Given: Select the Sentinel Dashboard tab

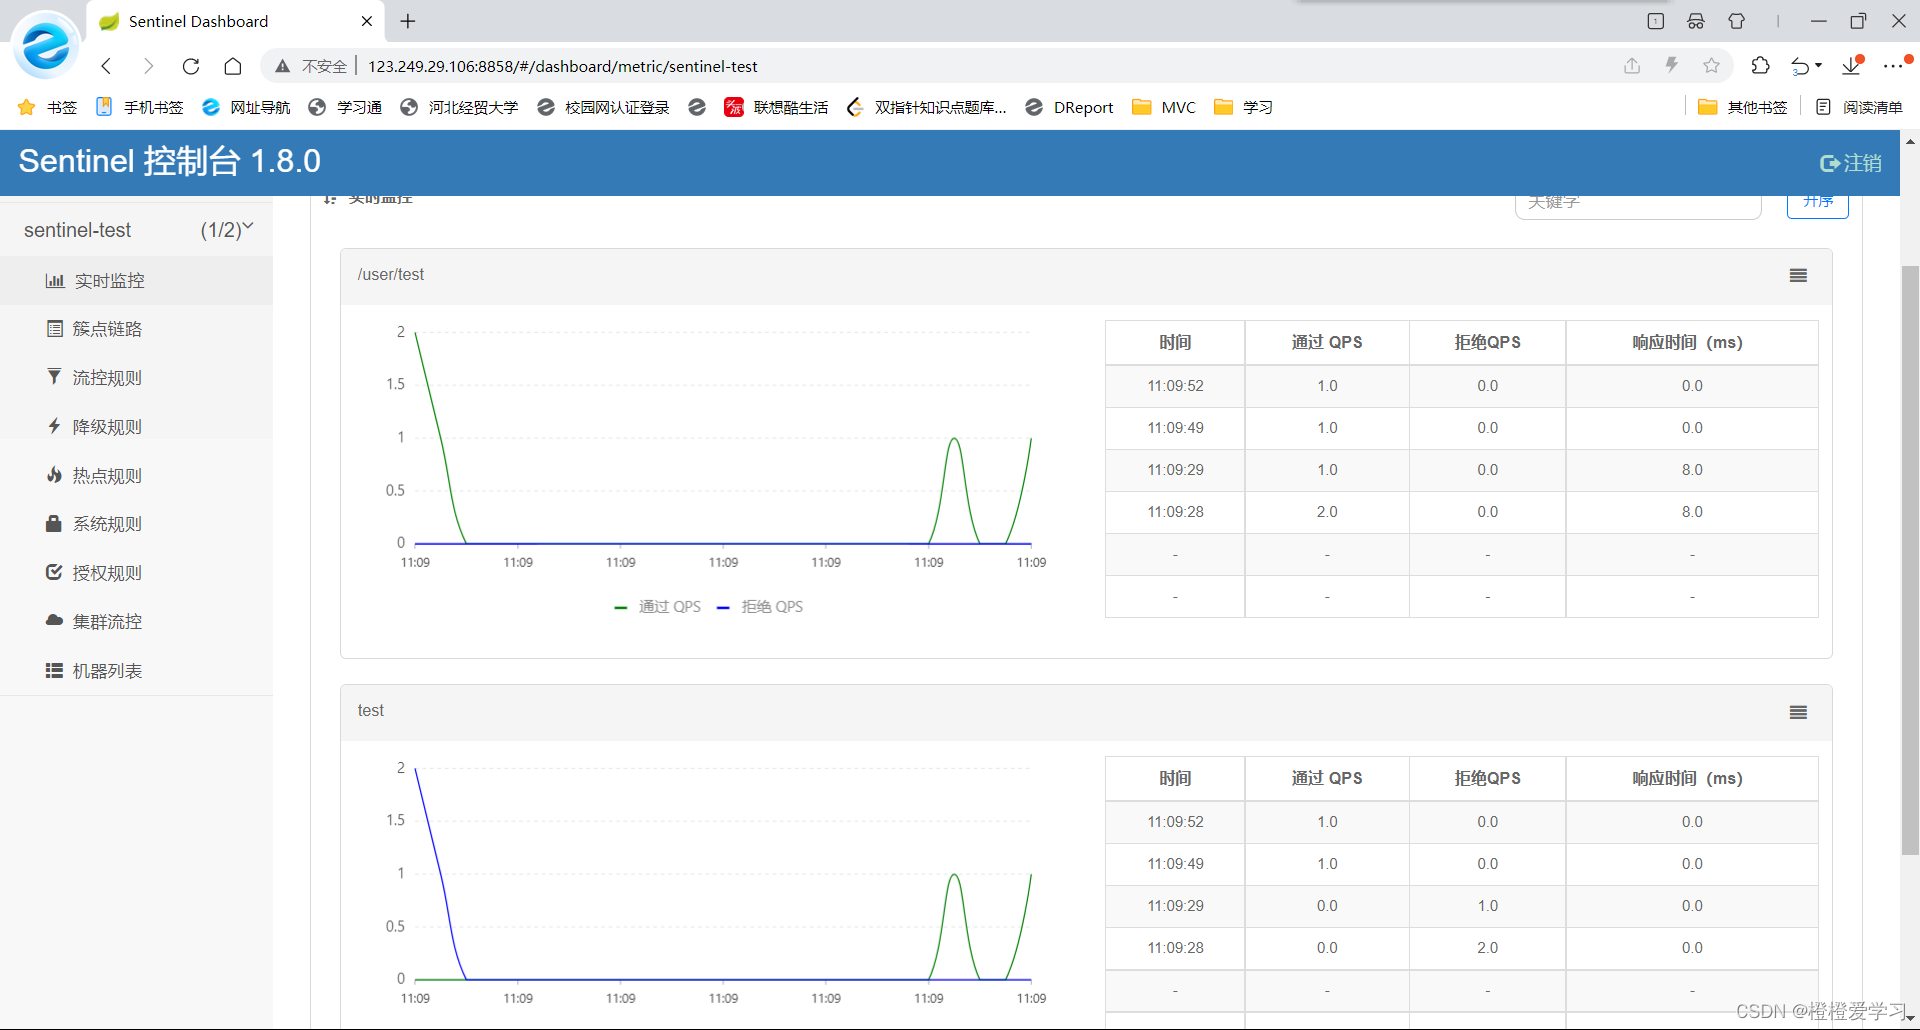Looking at the screenshot, I should point(236,21).
